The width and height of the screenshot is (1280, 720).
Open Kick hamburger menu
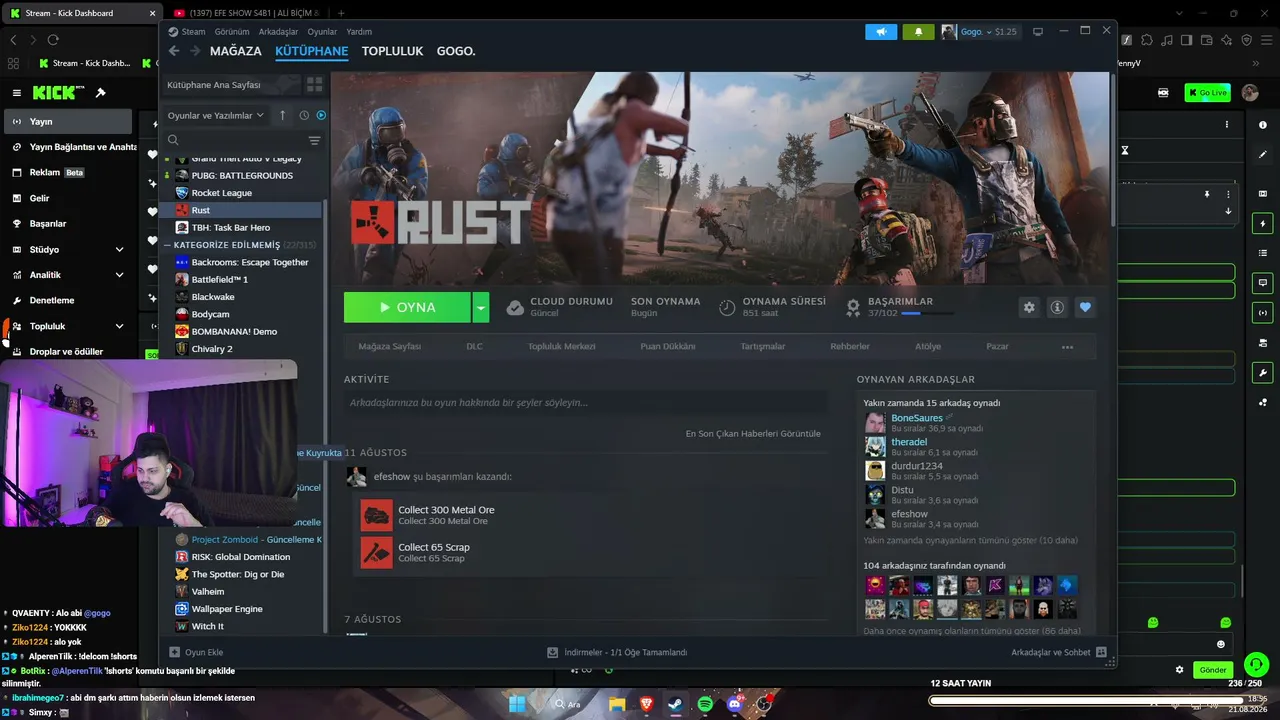point(16,93)
